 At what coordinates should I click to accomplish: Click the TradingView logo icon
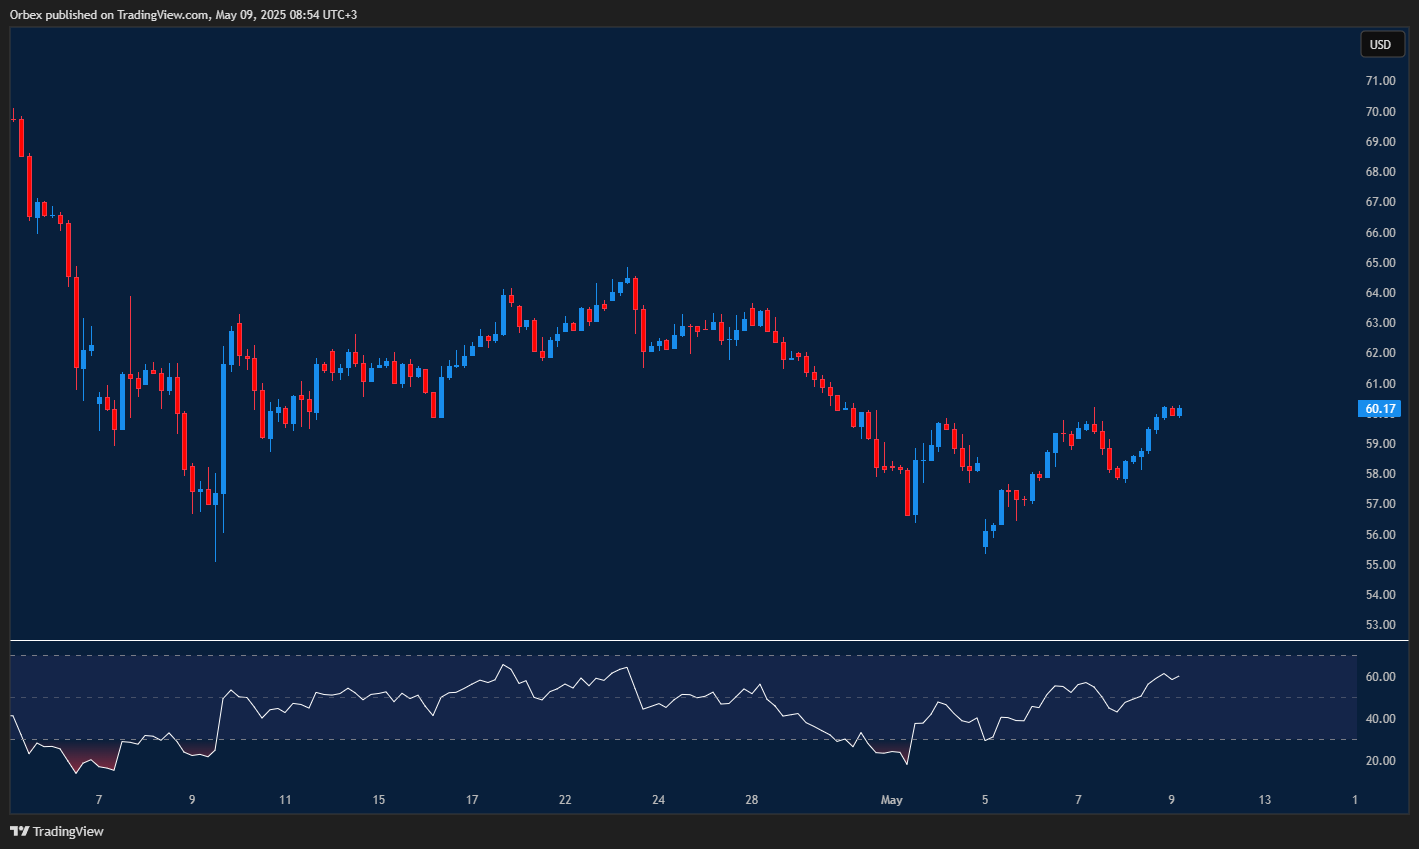click(19, 831)
